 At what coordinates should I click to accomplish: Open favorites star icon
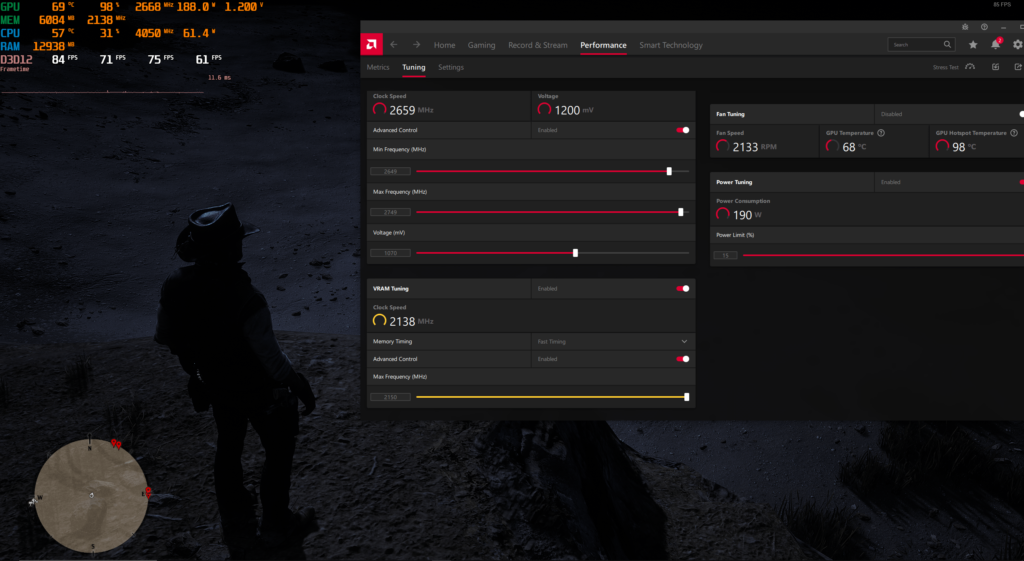coord(973,44)
